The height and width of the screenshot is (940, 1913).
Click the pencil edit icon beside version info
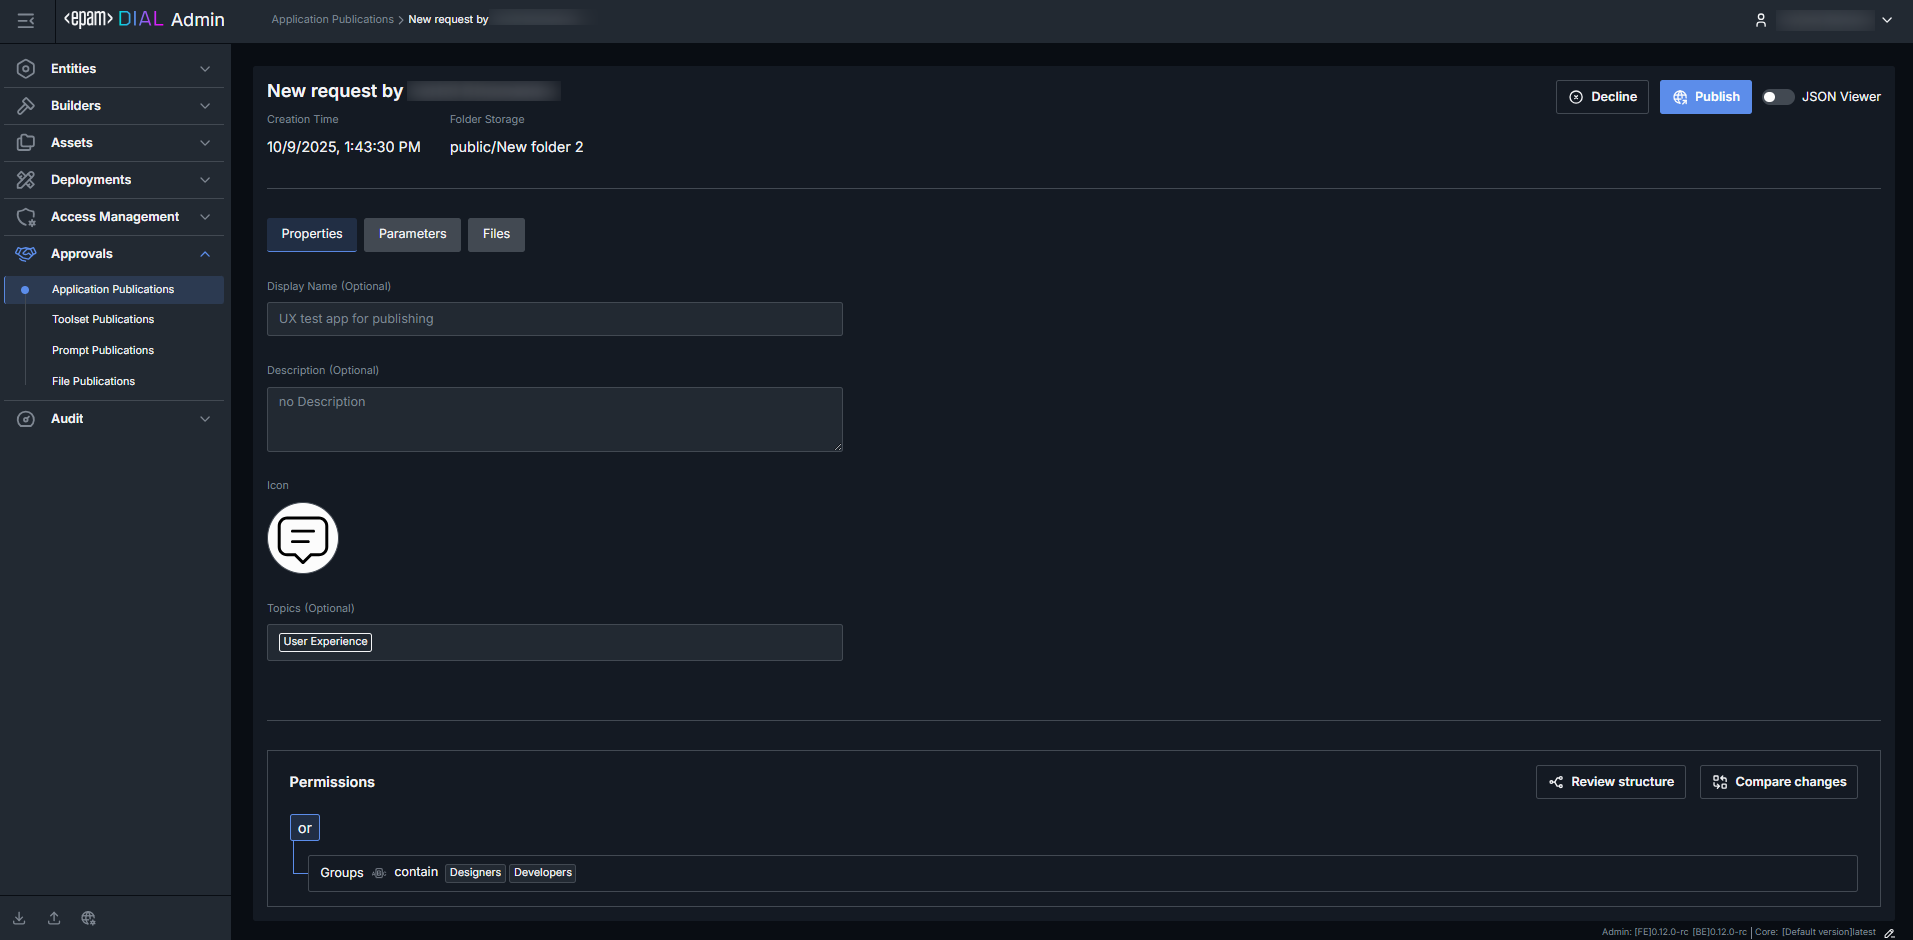click(x=1889, y=932)
